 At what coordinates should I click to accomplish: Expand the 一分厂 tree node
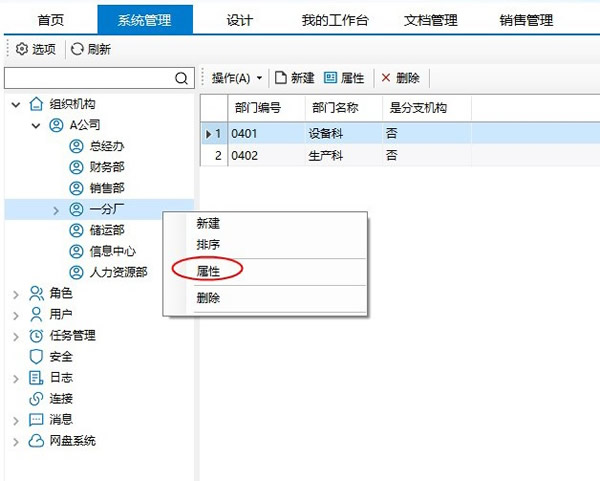click(56, 210)
